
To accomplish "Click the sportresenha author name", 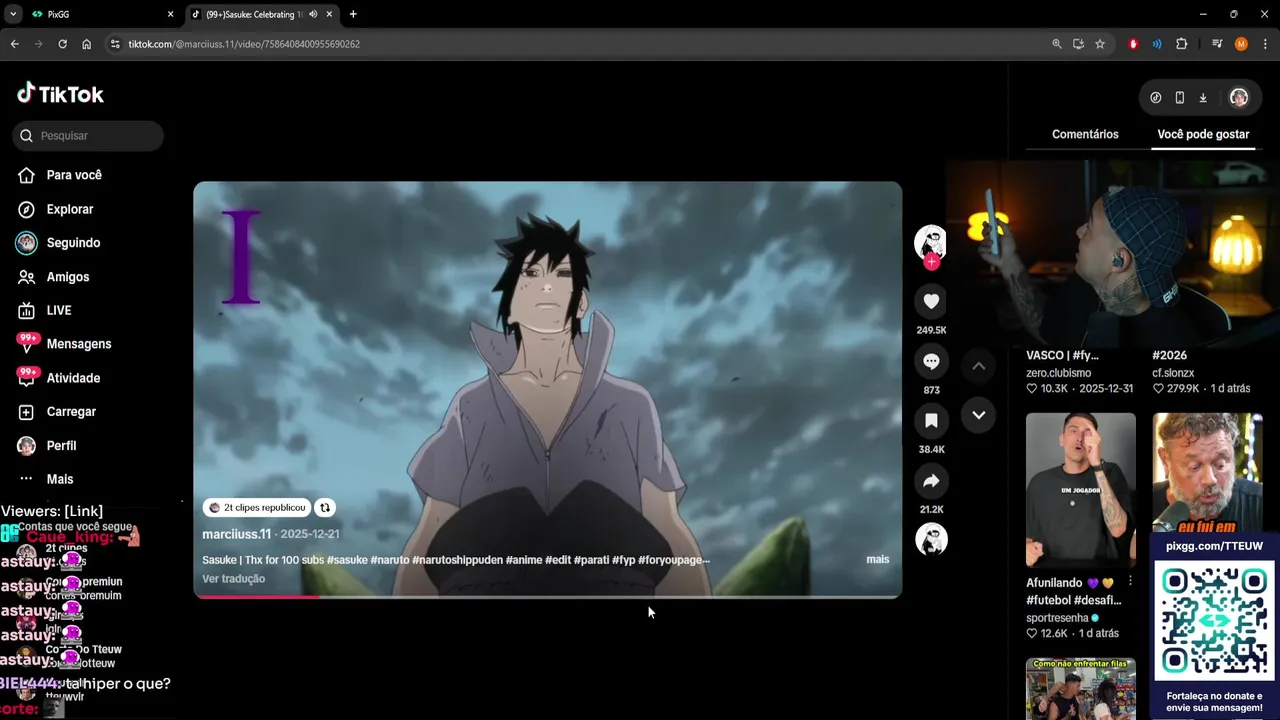I will (x=1057, y=618).
